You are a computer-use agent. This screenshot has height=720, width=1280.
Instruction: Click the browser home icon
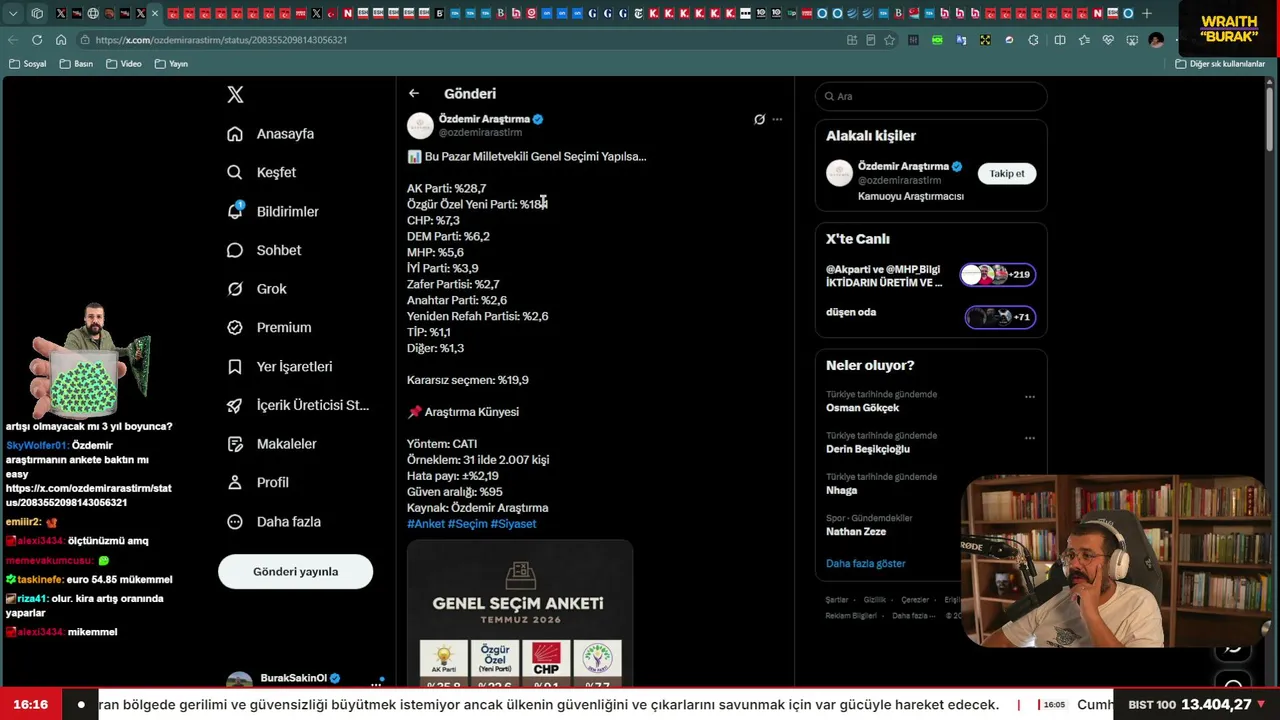[x=61, y=40]
